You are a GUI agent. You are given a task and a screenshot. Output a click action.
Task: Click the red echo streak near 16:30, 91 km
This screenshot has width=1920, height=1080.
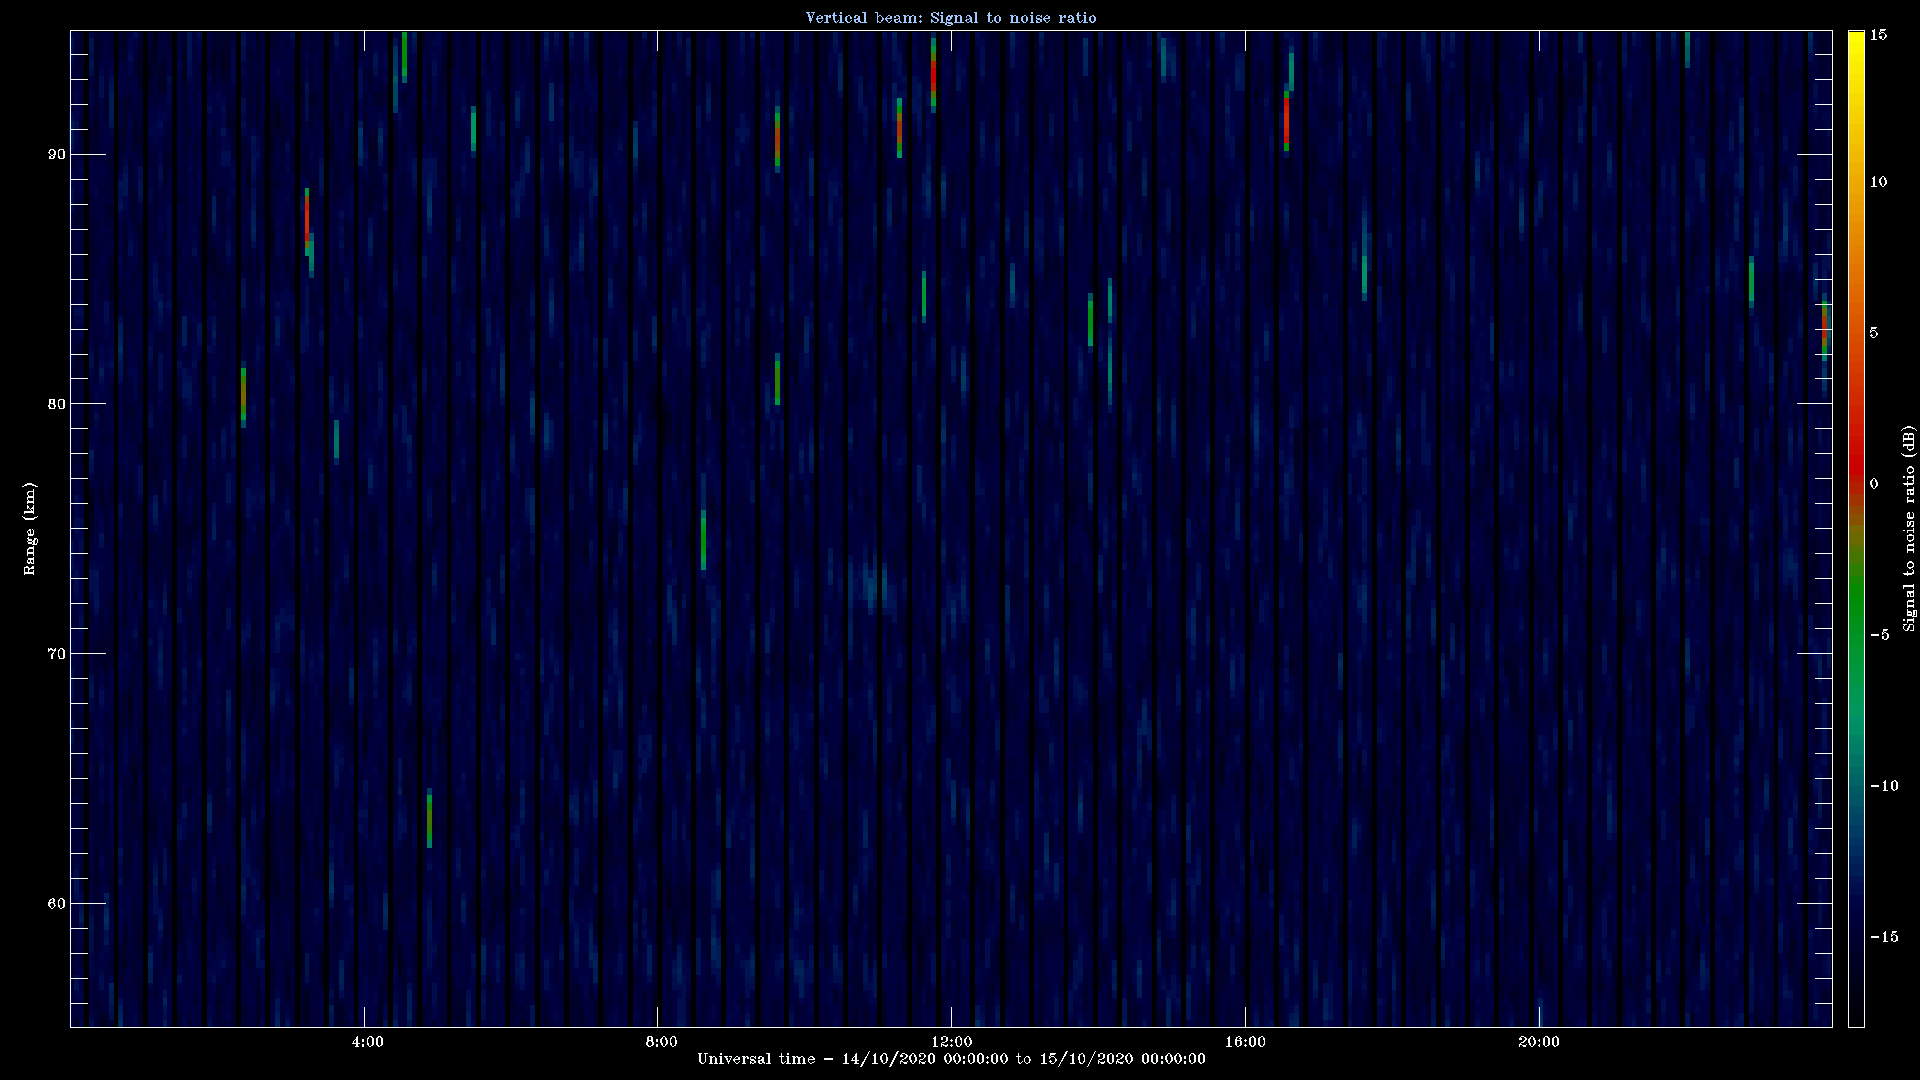(x=1286, y=121)
